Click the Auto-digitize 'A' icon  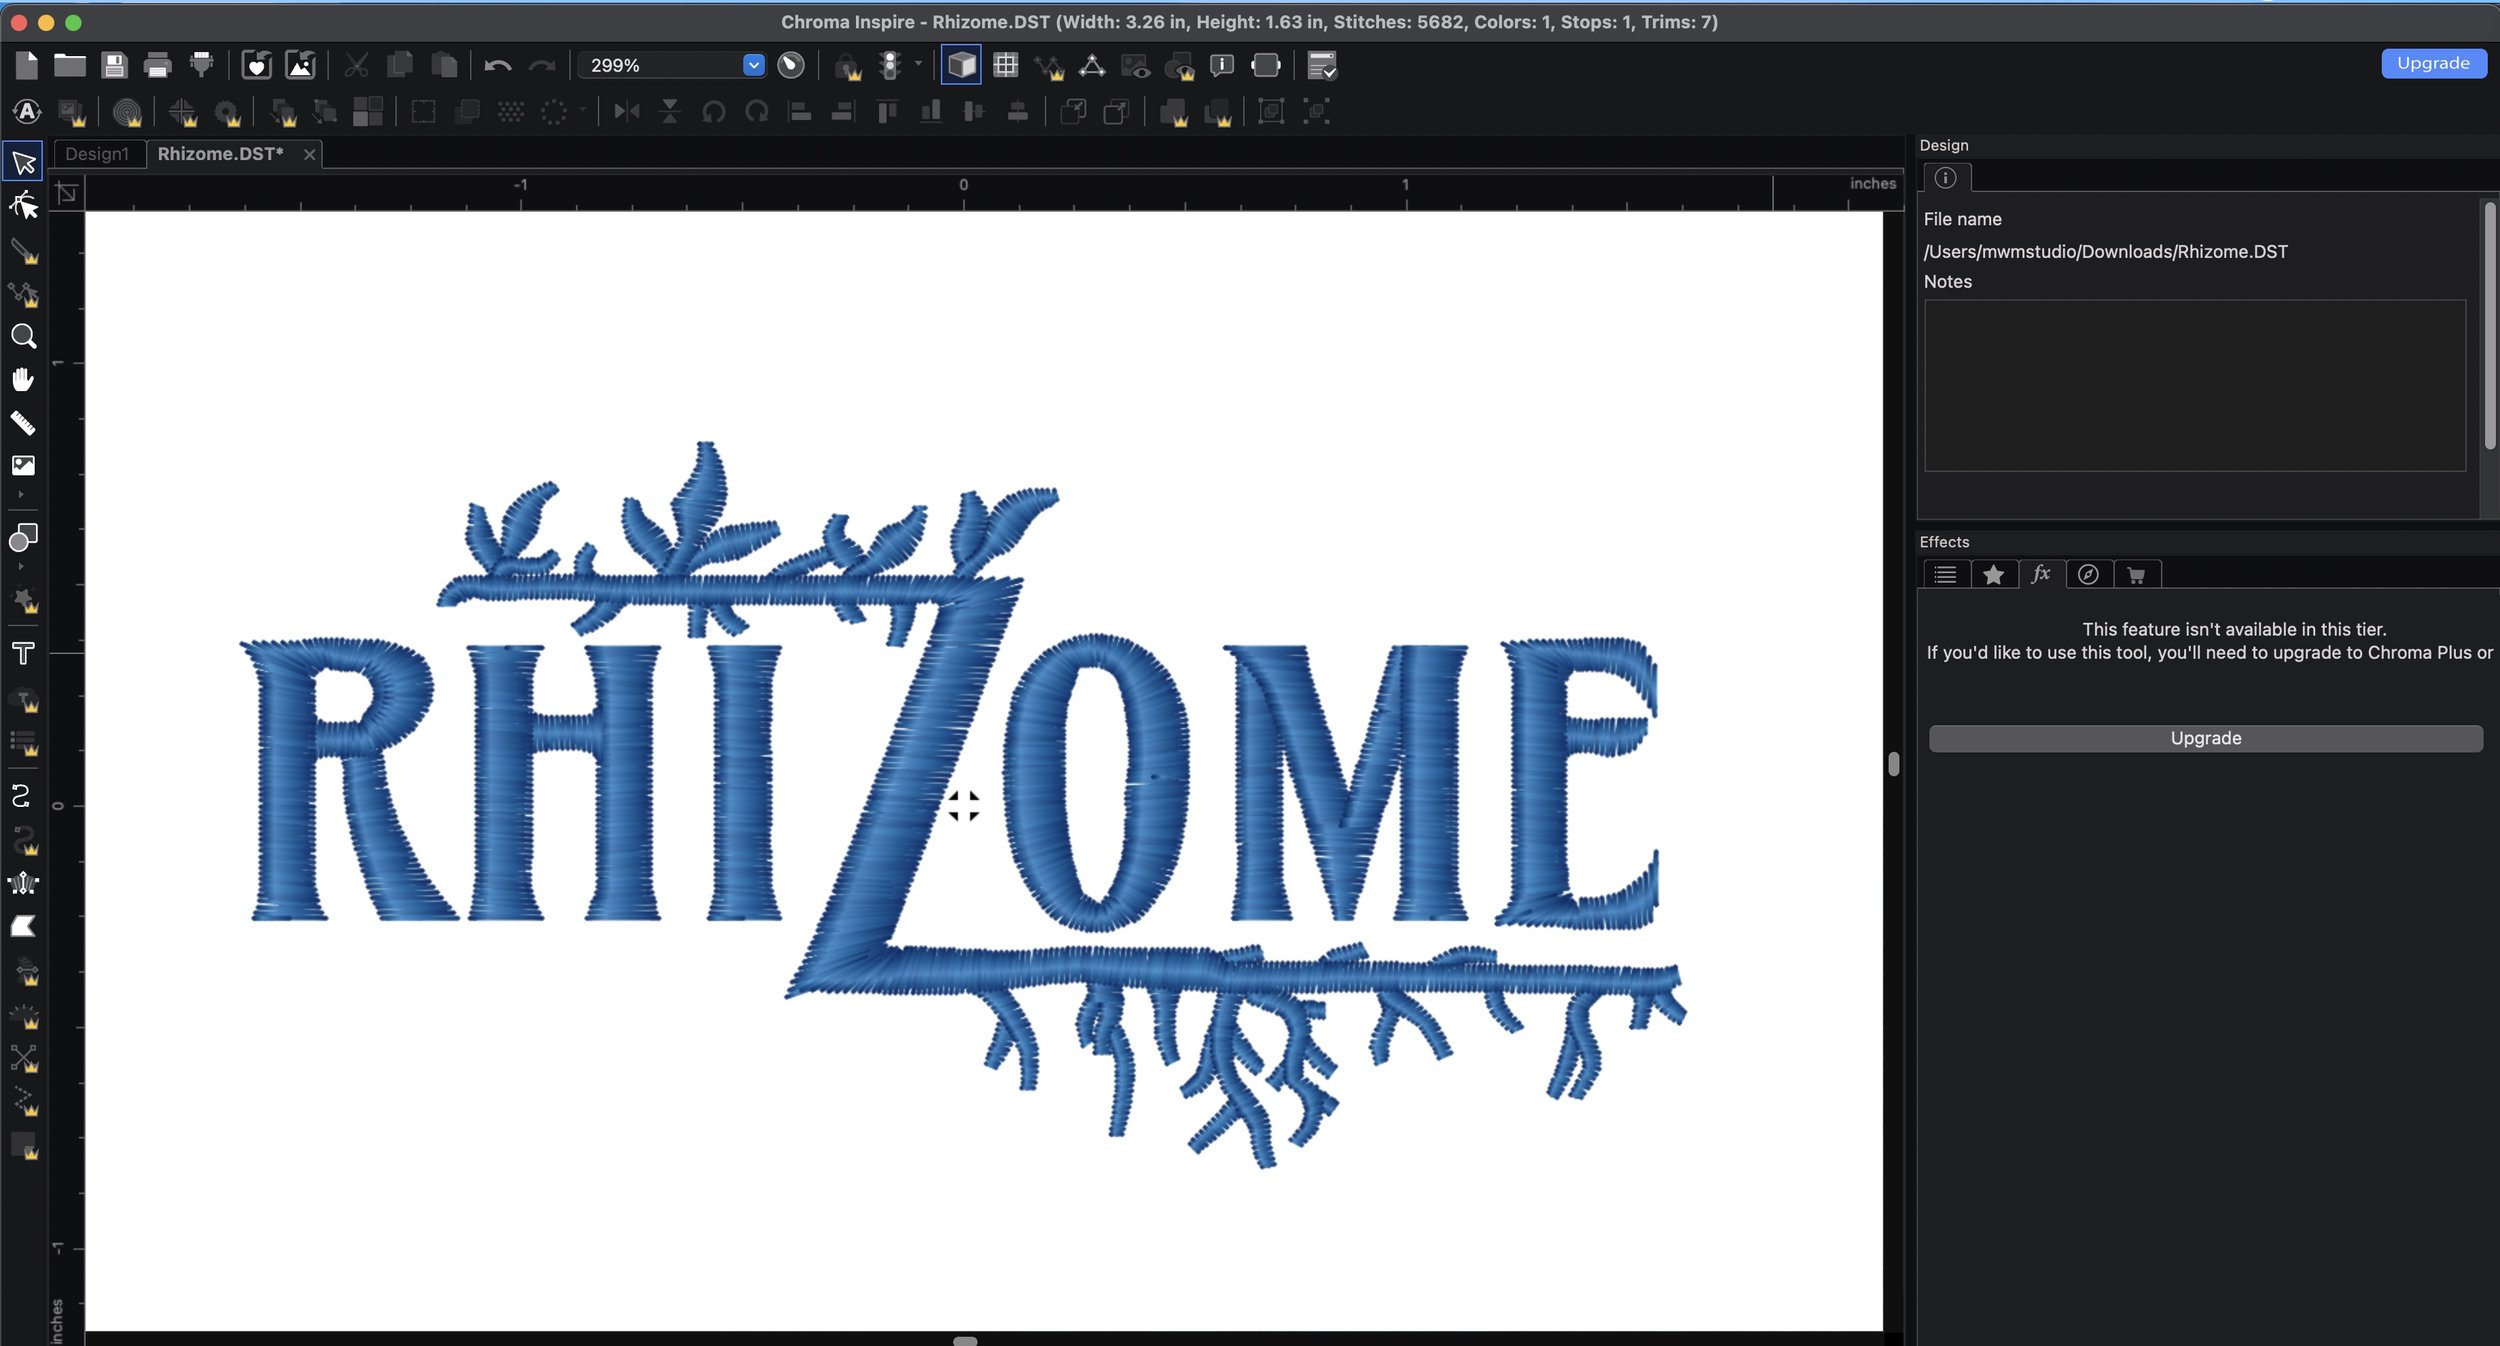[x=27, y=111]
